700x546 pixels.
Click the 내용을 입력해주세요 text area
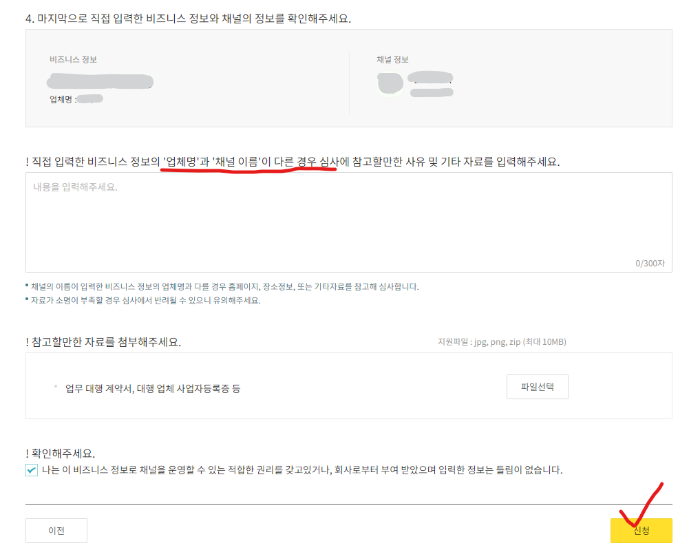(349, 222)
